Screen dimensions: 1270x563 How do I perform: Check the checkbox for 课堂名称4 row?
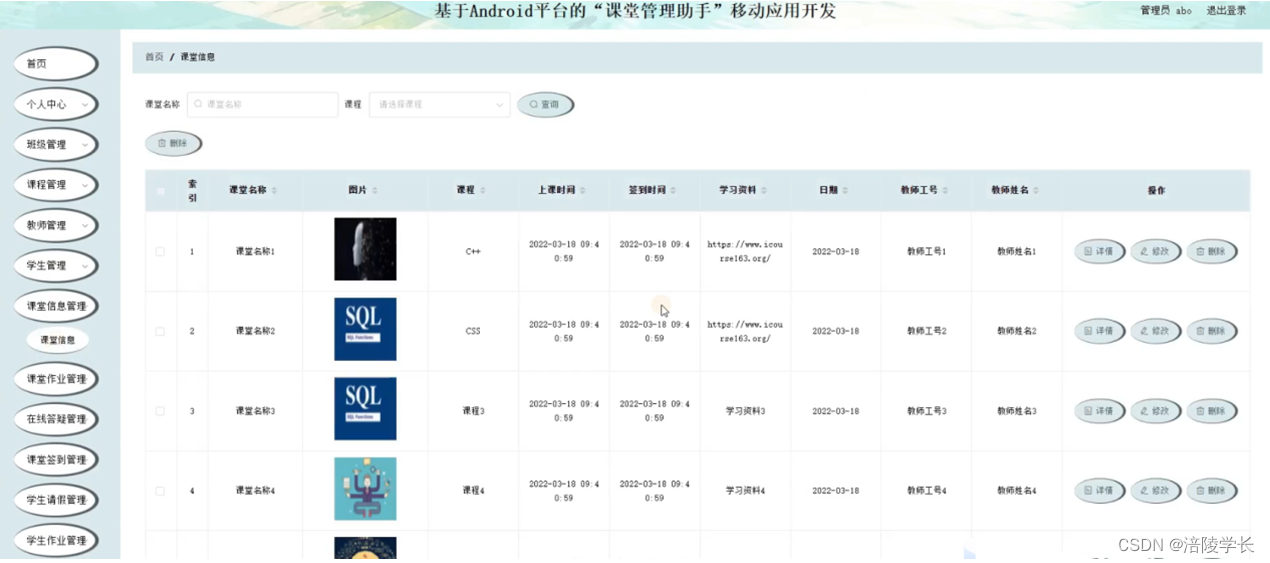pos(160,491)
